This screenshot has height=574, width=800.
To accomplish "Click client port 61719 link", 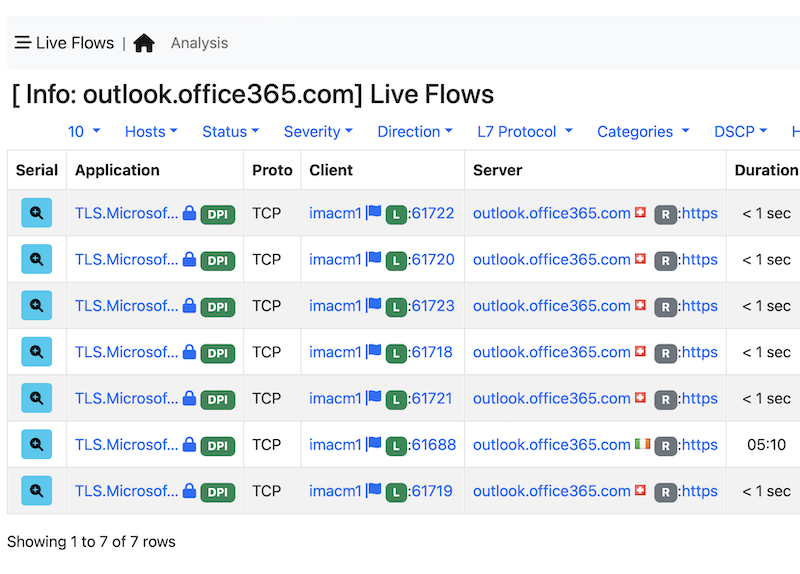I will coord(432,491).
